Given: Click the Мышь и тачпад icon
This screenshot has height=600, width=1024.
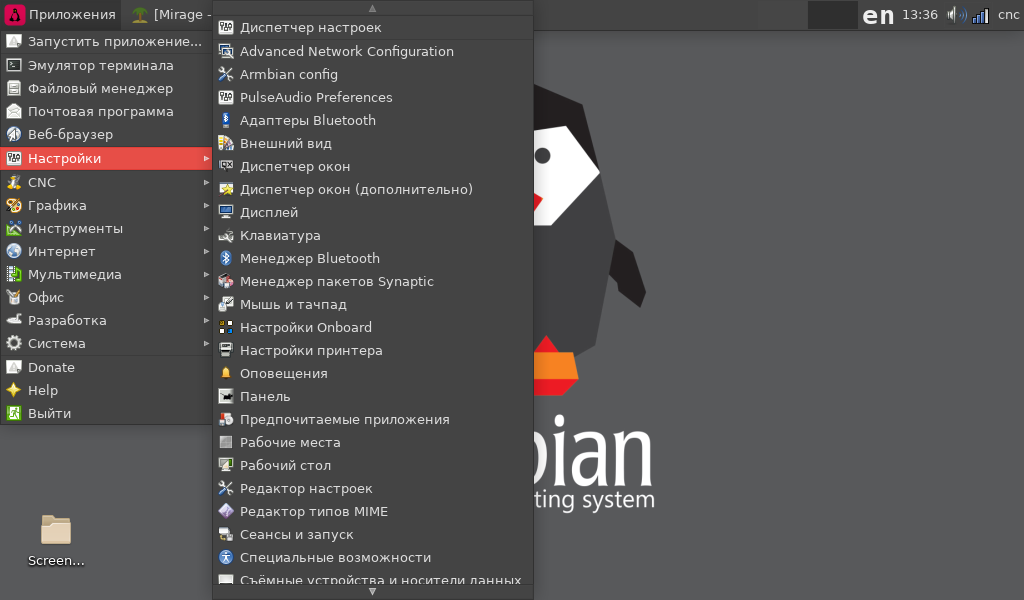Looking at the screenshot, I should [226, 304].
